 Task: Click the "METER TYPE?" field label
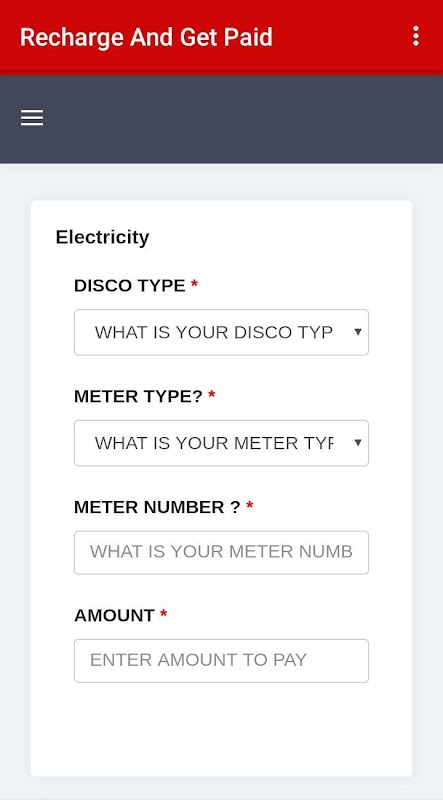pyautogui.click(x=138, y=396)
